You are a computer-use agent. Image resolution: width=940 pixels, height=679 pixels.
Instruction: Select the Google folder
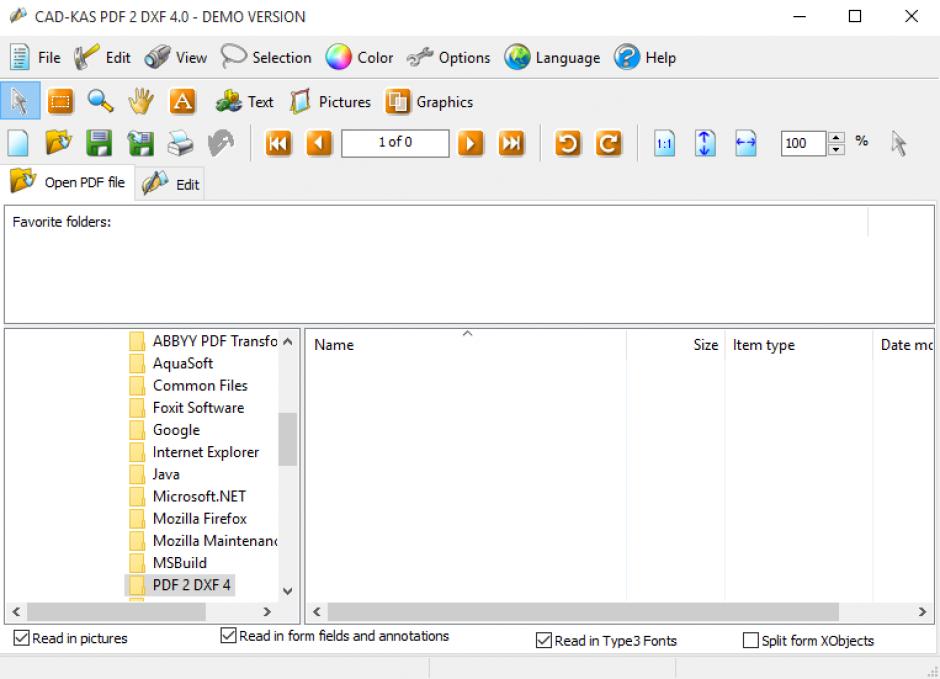[165, 430]
